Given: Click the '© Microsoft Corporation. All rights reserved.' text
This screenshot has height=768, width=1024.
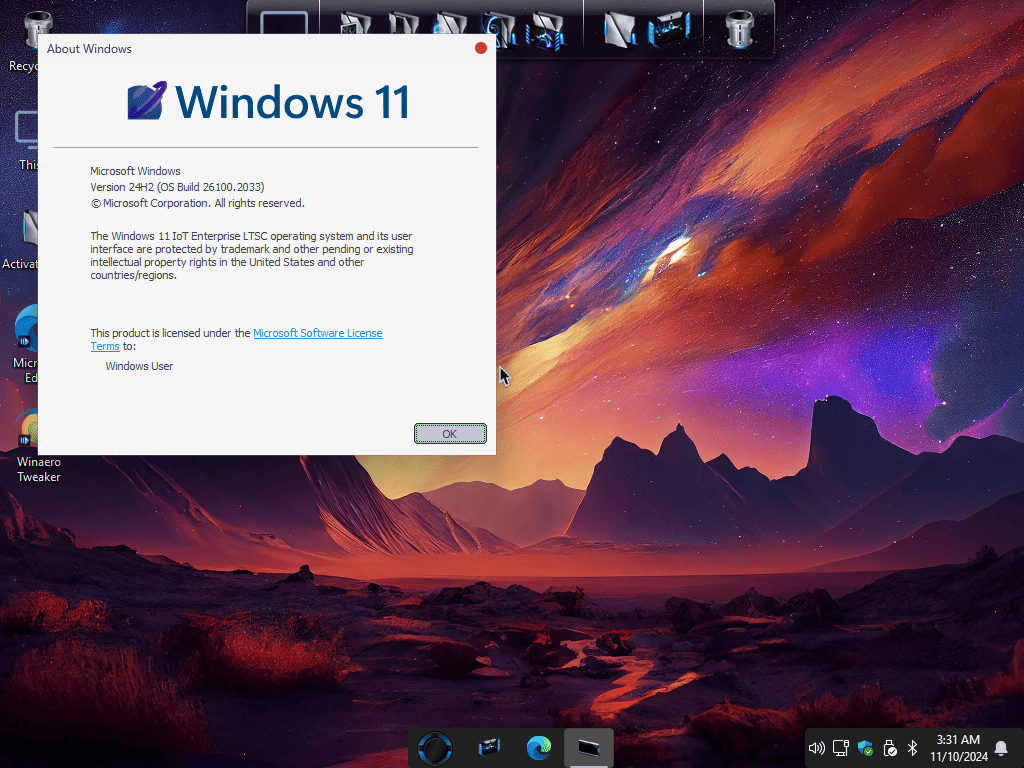Looking at the screenshot, I should pos(197,203).
